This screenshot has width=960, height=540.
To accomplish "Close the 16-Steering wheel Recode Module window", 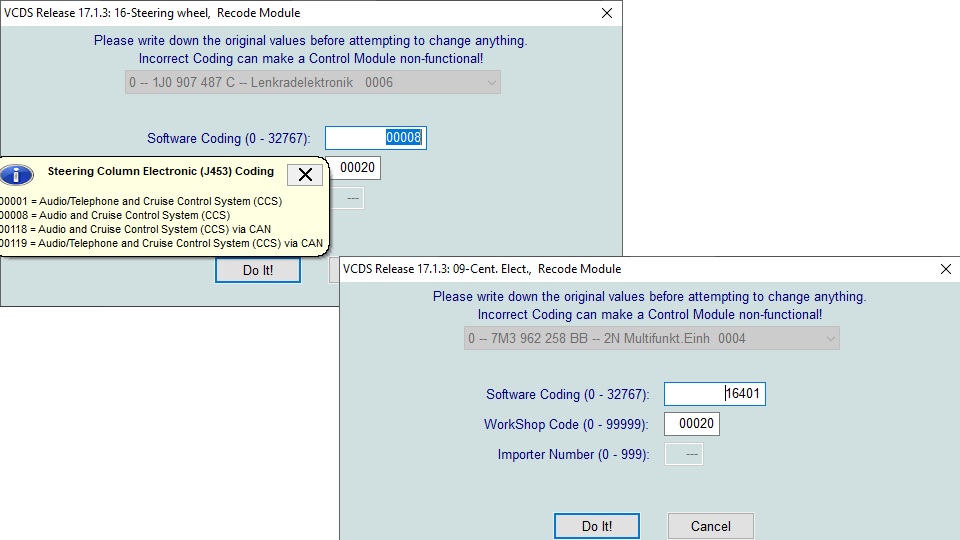I will [x=606, y=13].
